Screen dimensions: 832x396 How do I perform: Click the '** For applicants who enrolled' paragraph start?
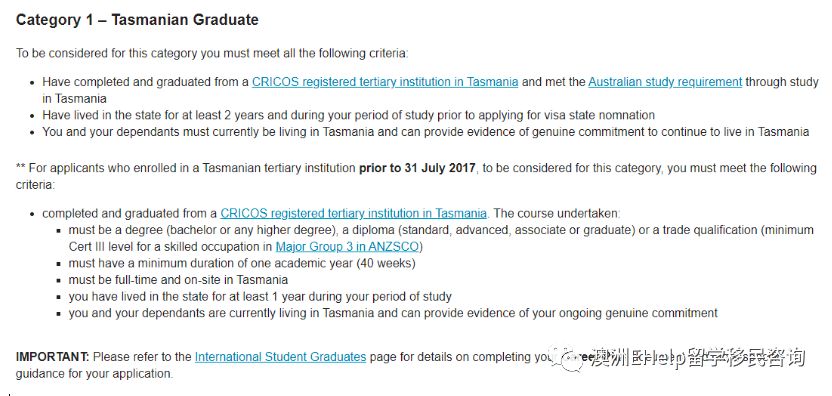[416, 176]
